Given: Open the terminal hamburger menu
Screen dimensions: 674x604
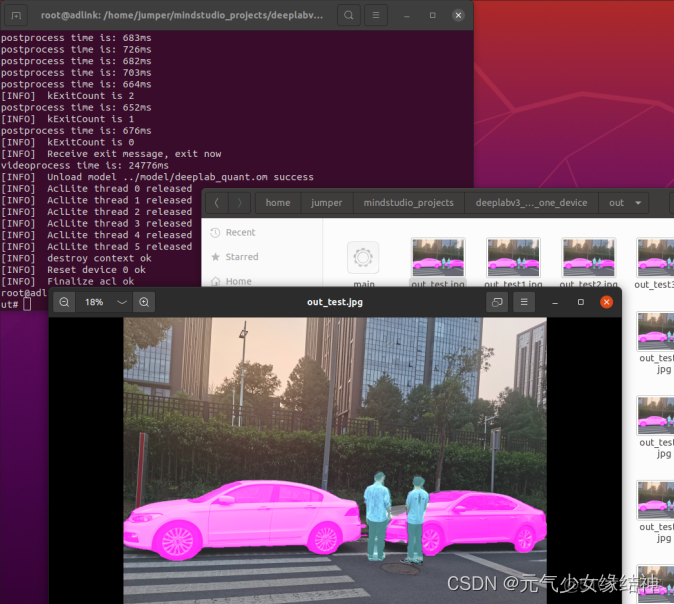Looking at the screenshot, I should coord(376,15).
